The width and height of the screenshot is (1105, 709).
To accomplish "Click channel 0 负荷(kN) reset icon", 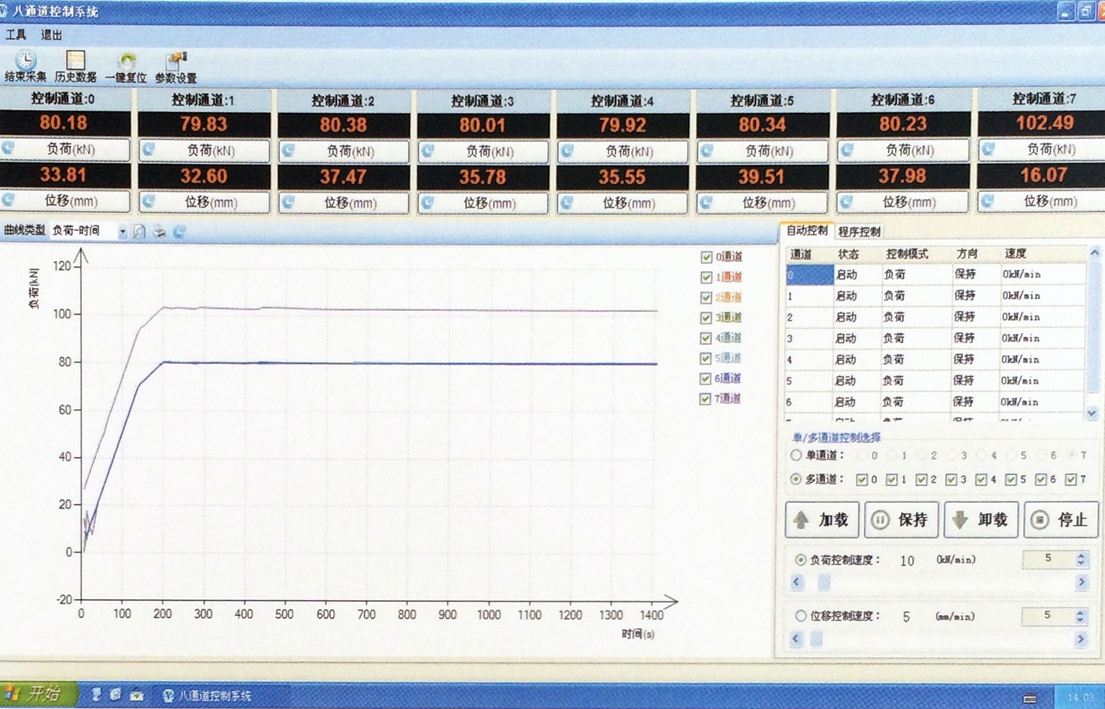I will click(9, 150).
